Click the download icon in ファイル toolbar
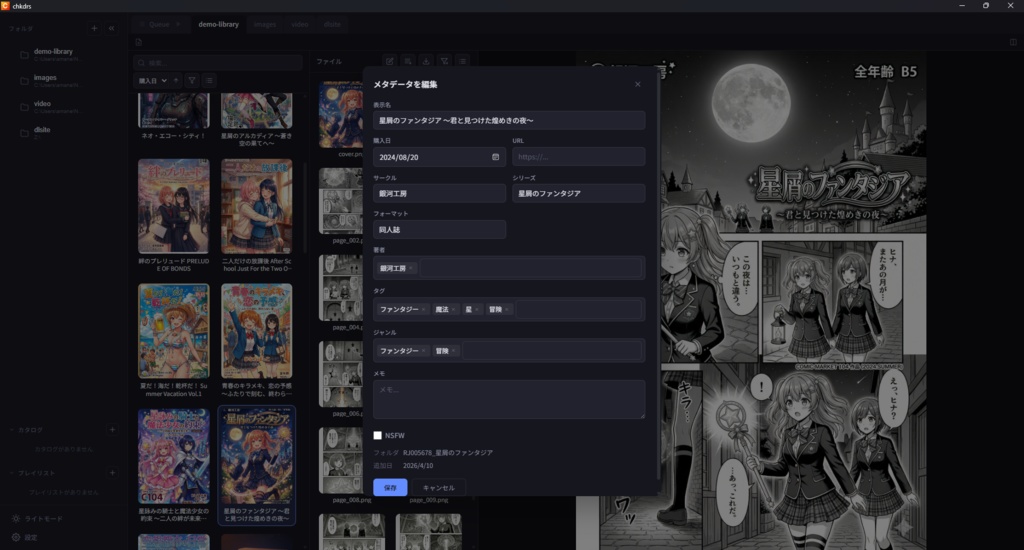This screenshot has height=550, width=1024. coord(426,61)
